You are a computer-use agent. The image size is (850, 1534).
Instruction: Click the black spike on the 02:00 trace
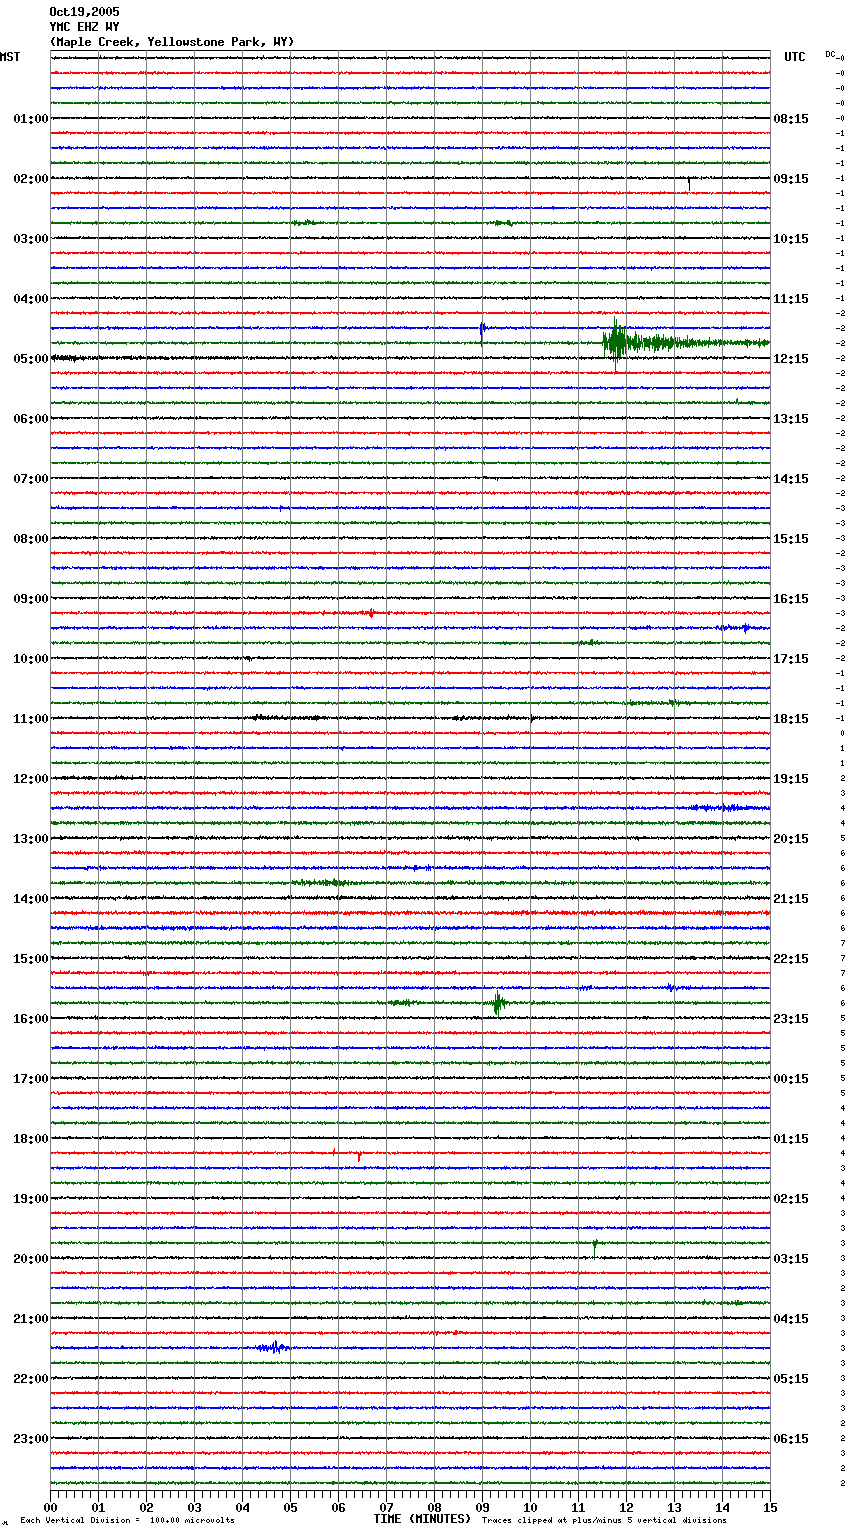point(688,183)
